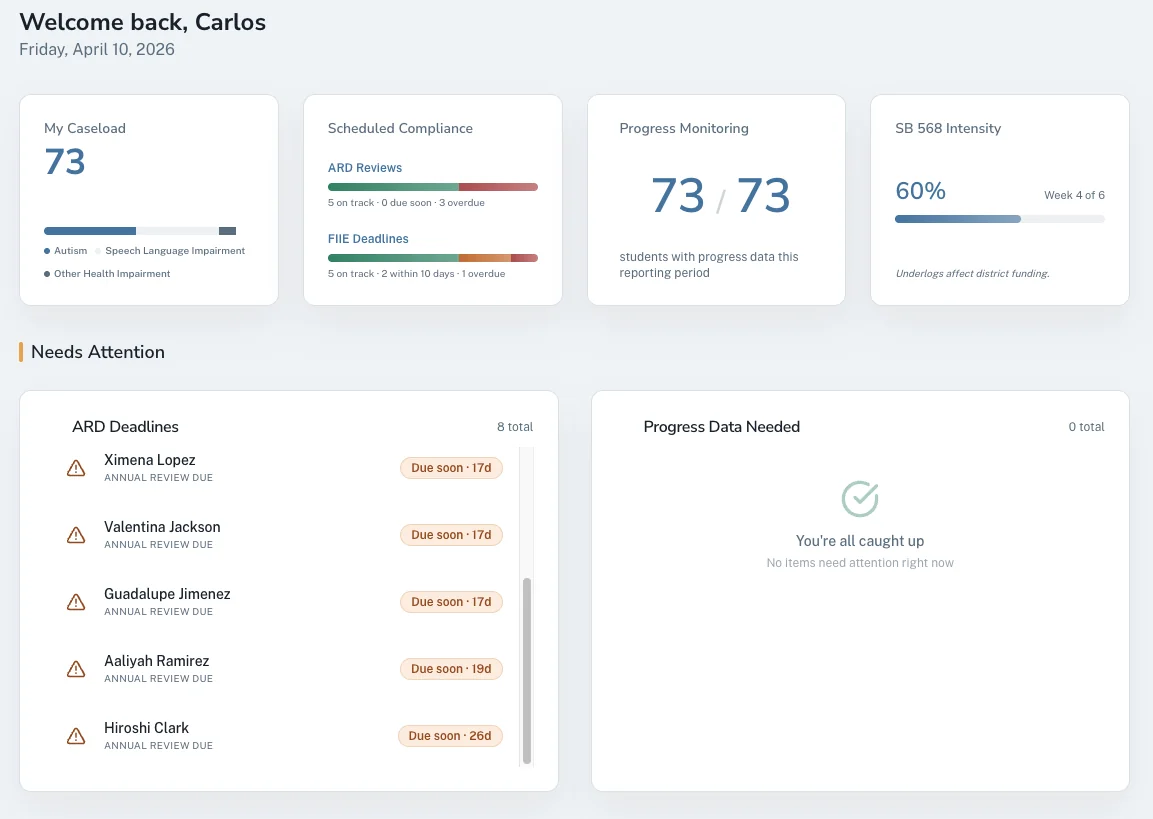Click the warning triangle next to Hiroshi Clark

point(76,735)
